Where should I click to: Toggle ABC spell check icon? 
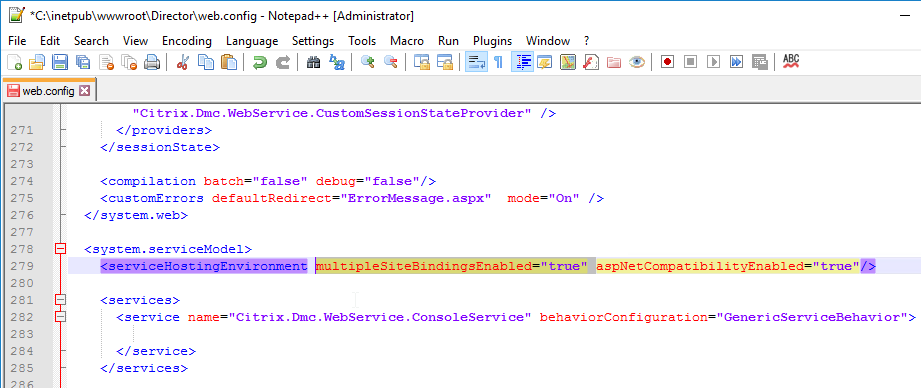(791, 62)
